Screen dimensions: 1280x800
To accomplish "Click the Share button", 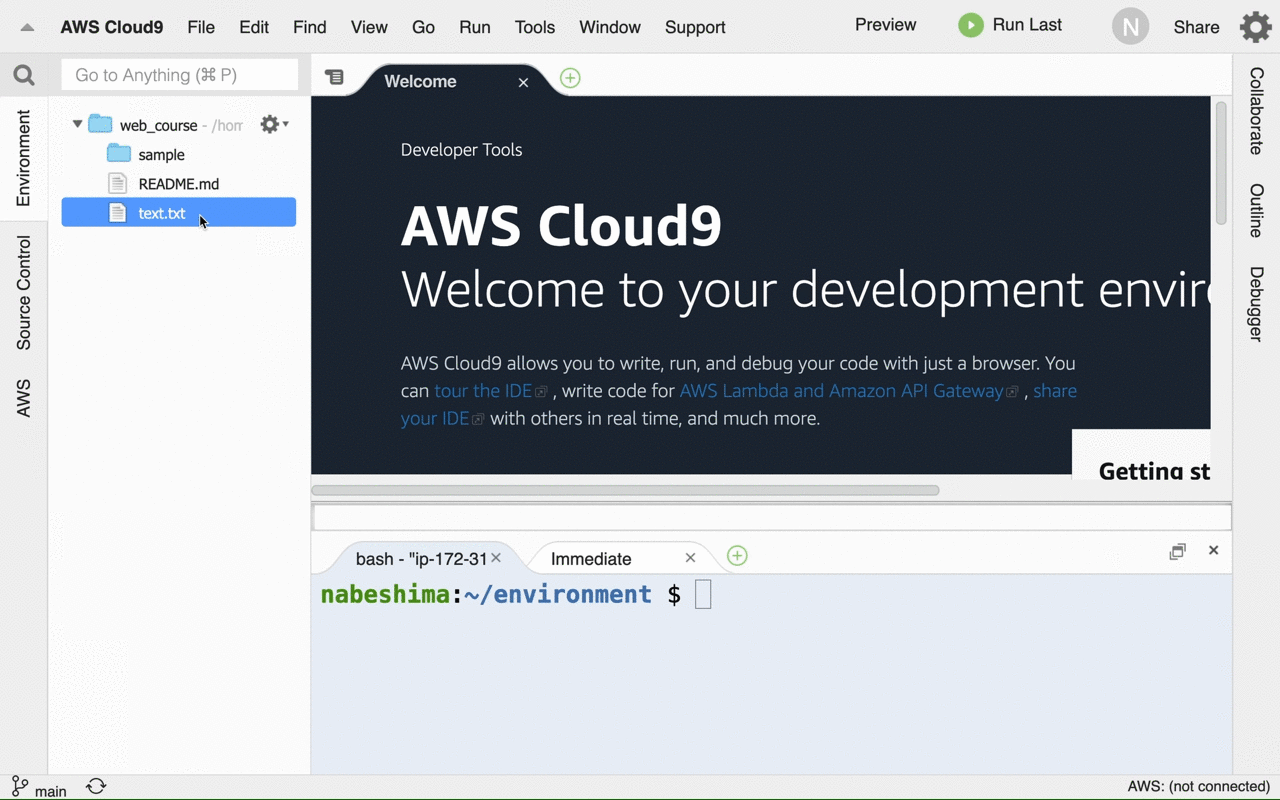I will coord(1196,27).
